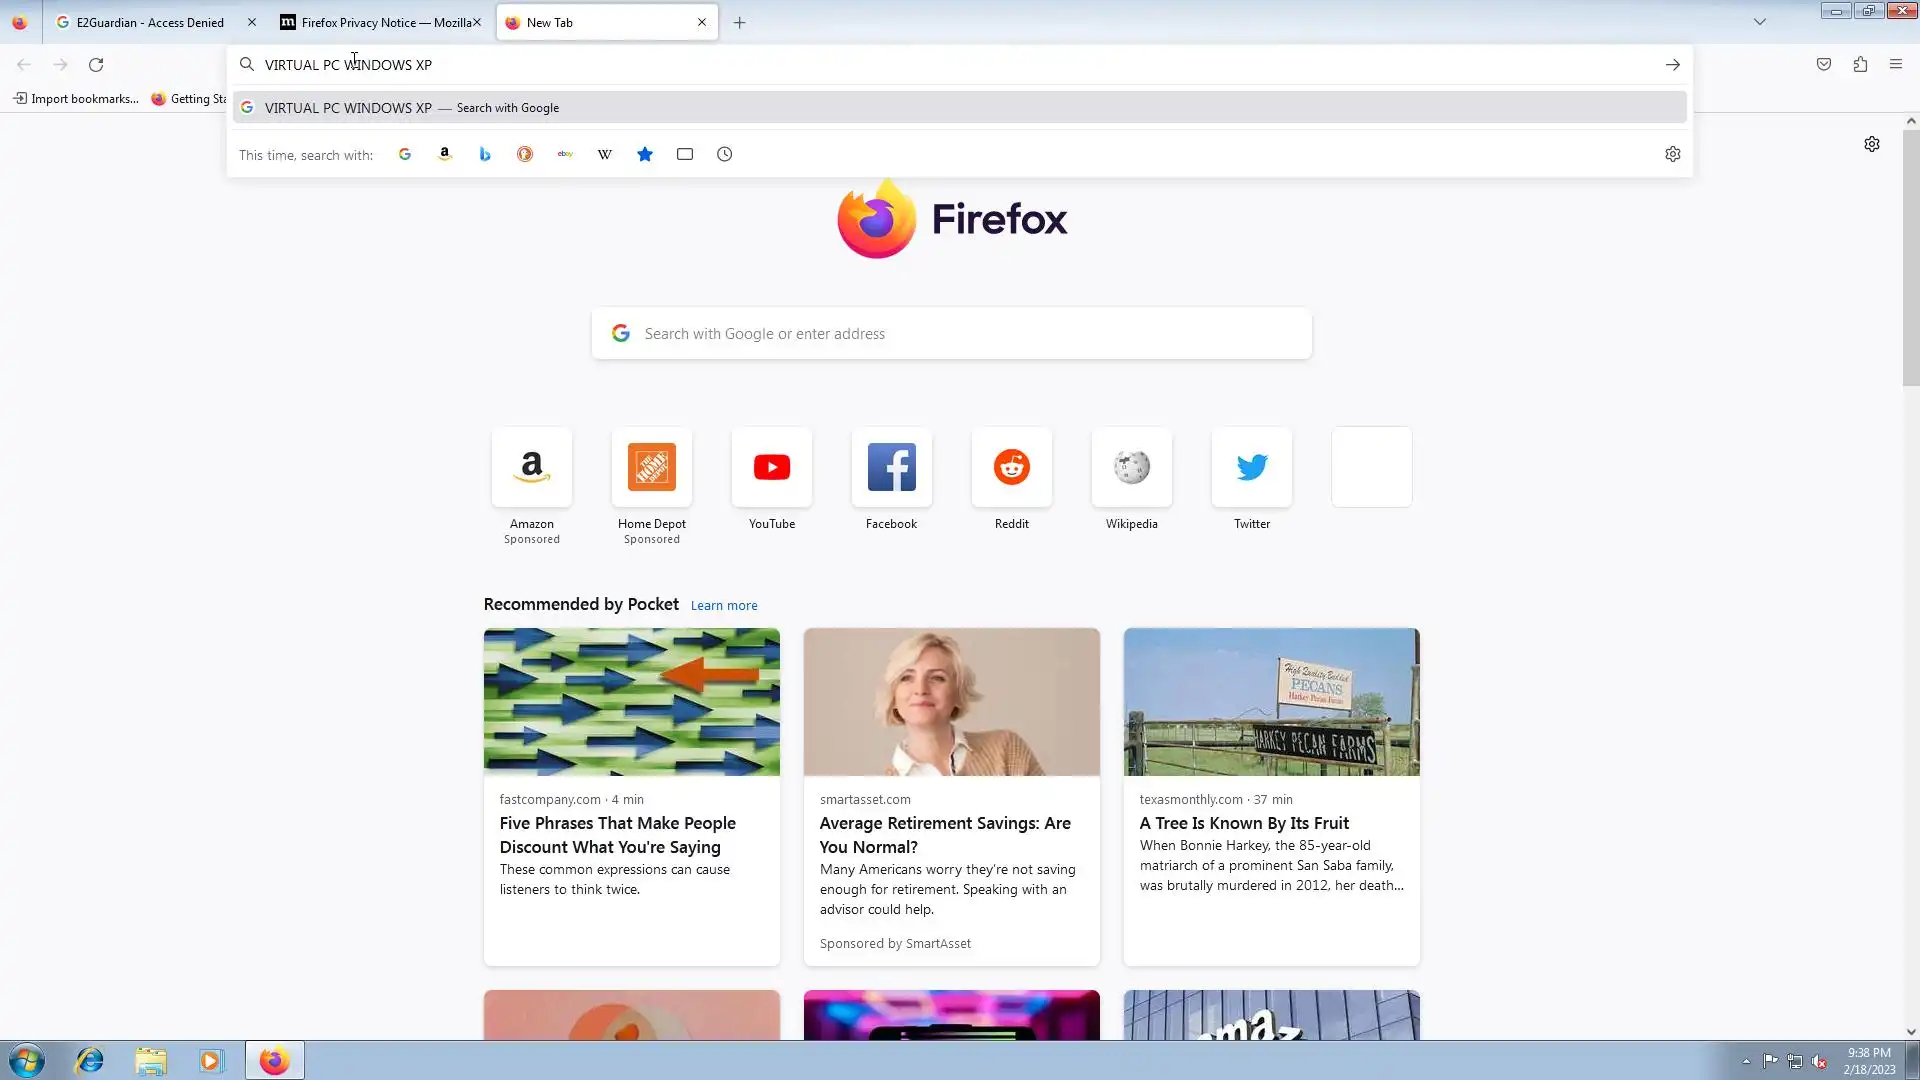Switch to Firefox Privacy Notice tab
1920x1080 pixels.
(x=385, y=22)
